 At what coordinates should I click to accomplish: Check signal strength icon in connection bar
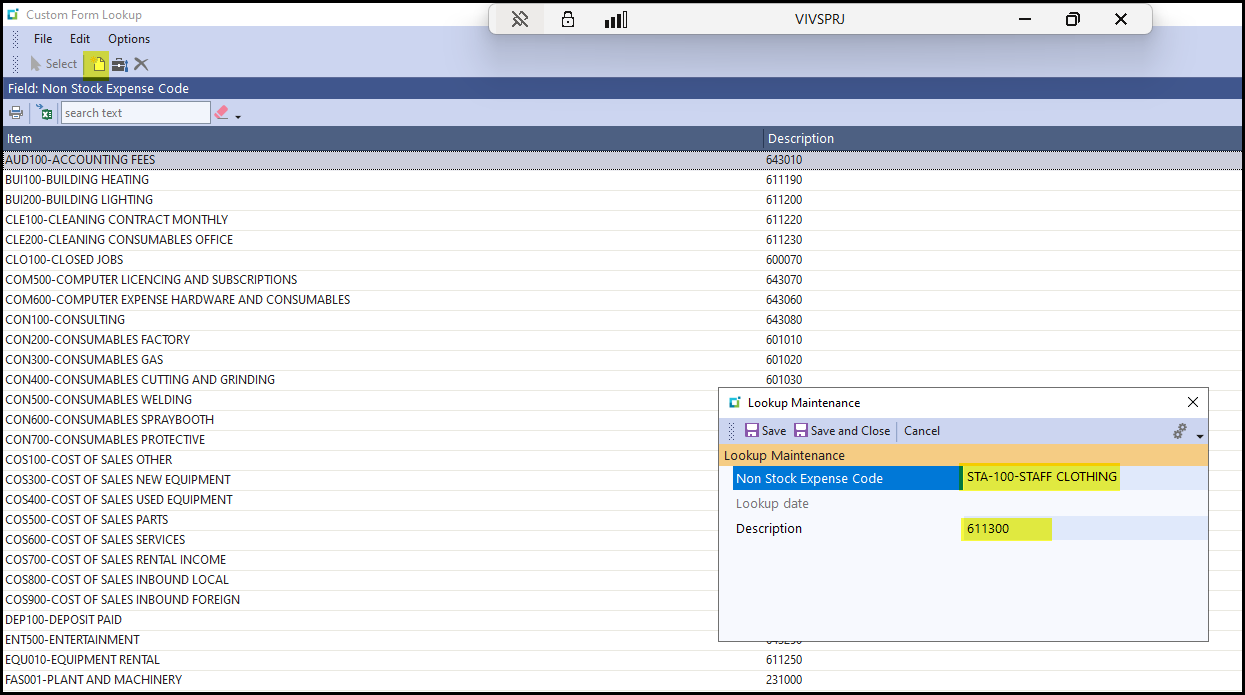[x=615, y=20]
